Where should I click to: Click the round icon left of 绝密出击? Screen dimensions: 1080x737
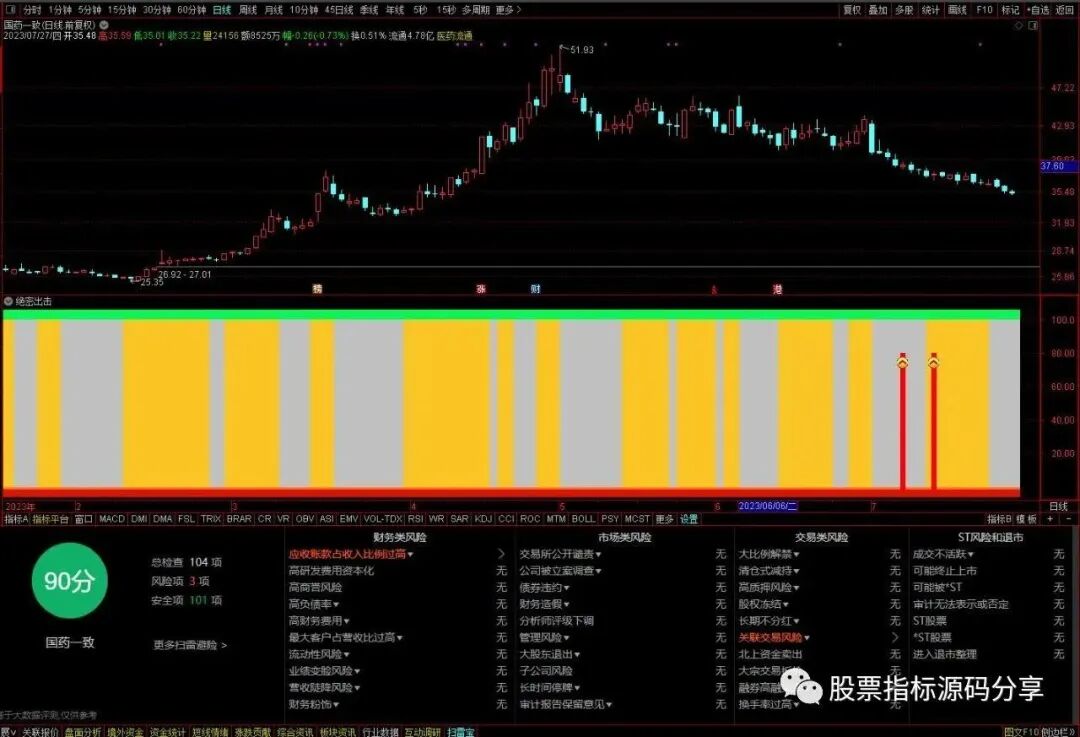[x=8, y=302]
